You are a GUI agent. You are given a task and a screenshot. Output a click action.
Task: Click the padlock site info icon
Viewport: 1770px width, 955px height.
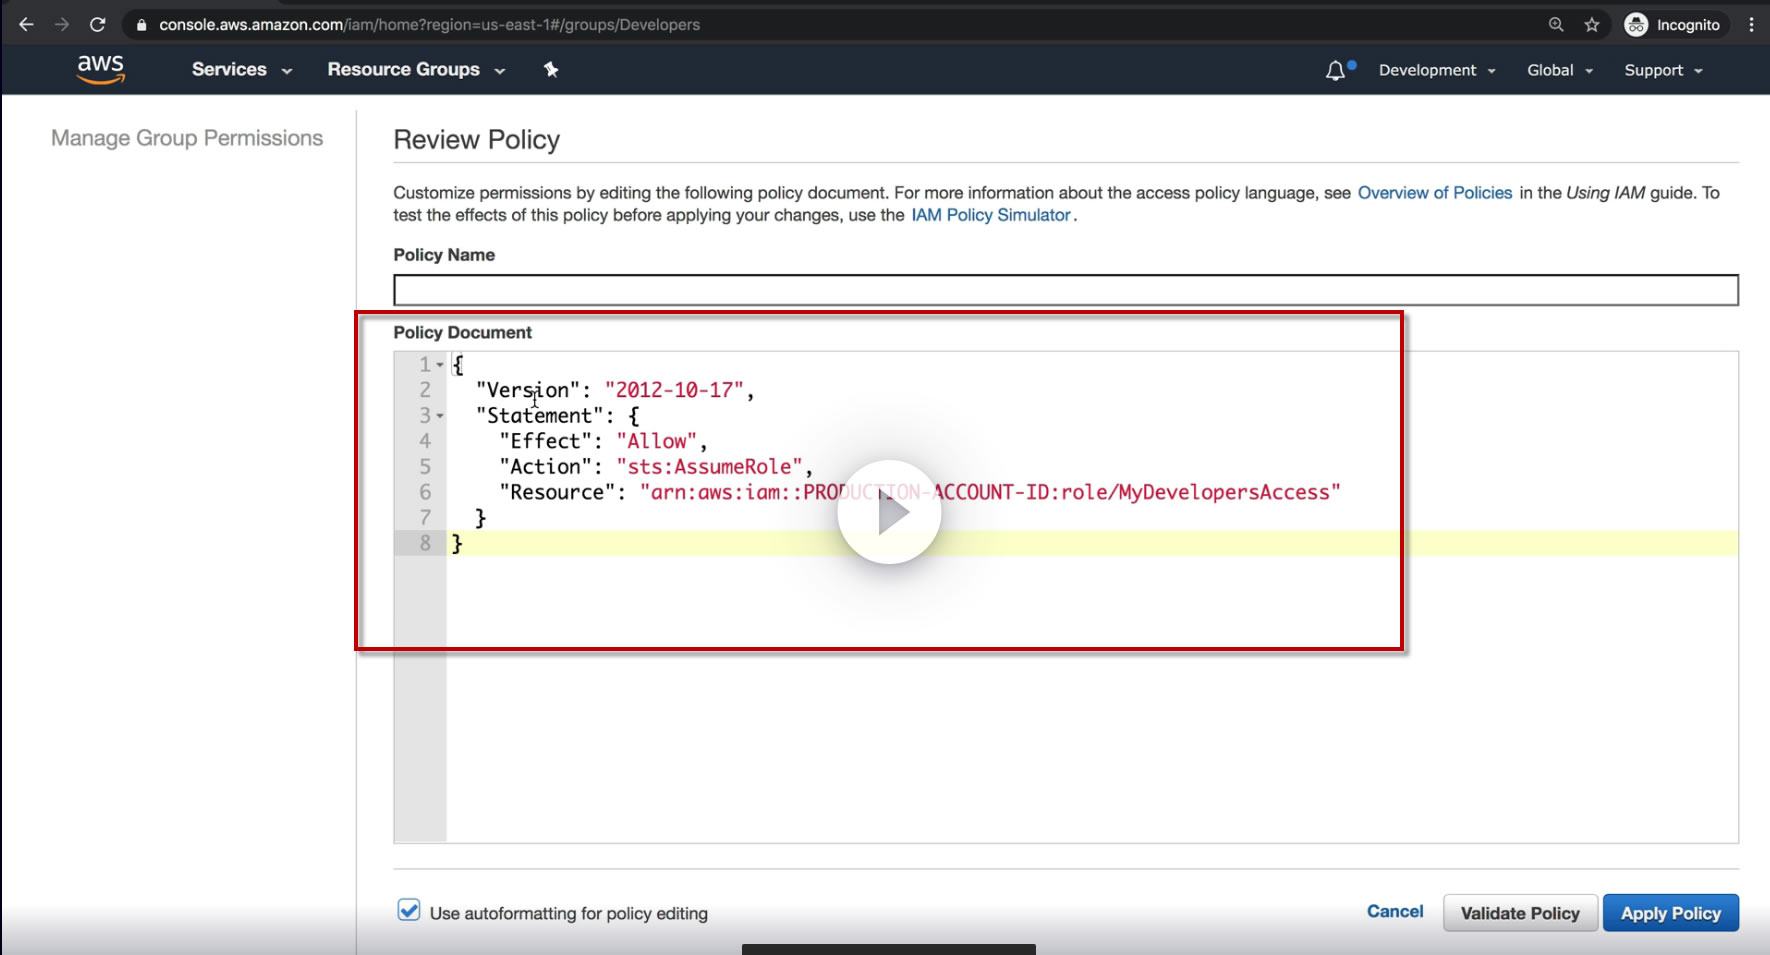tap(141, 25)
